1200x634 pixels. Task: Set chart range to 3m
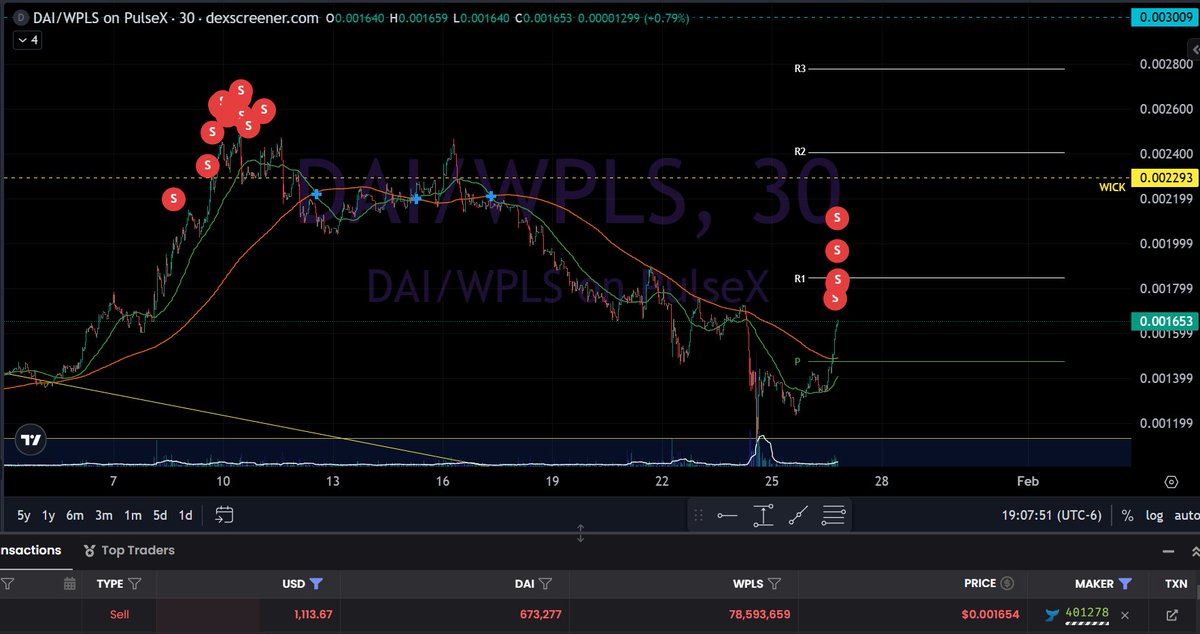104,515
